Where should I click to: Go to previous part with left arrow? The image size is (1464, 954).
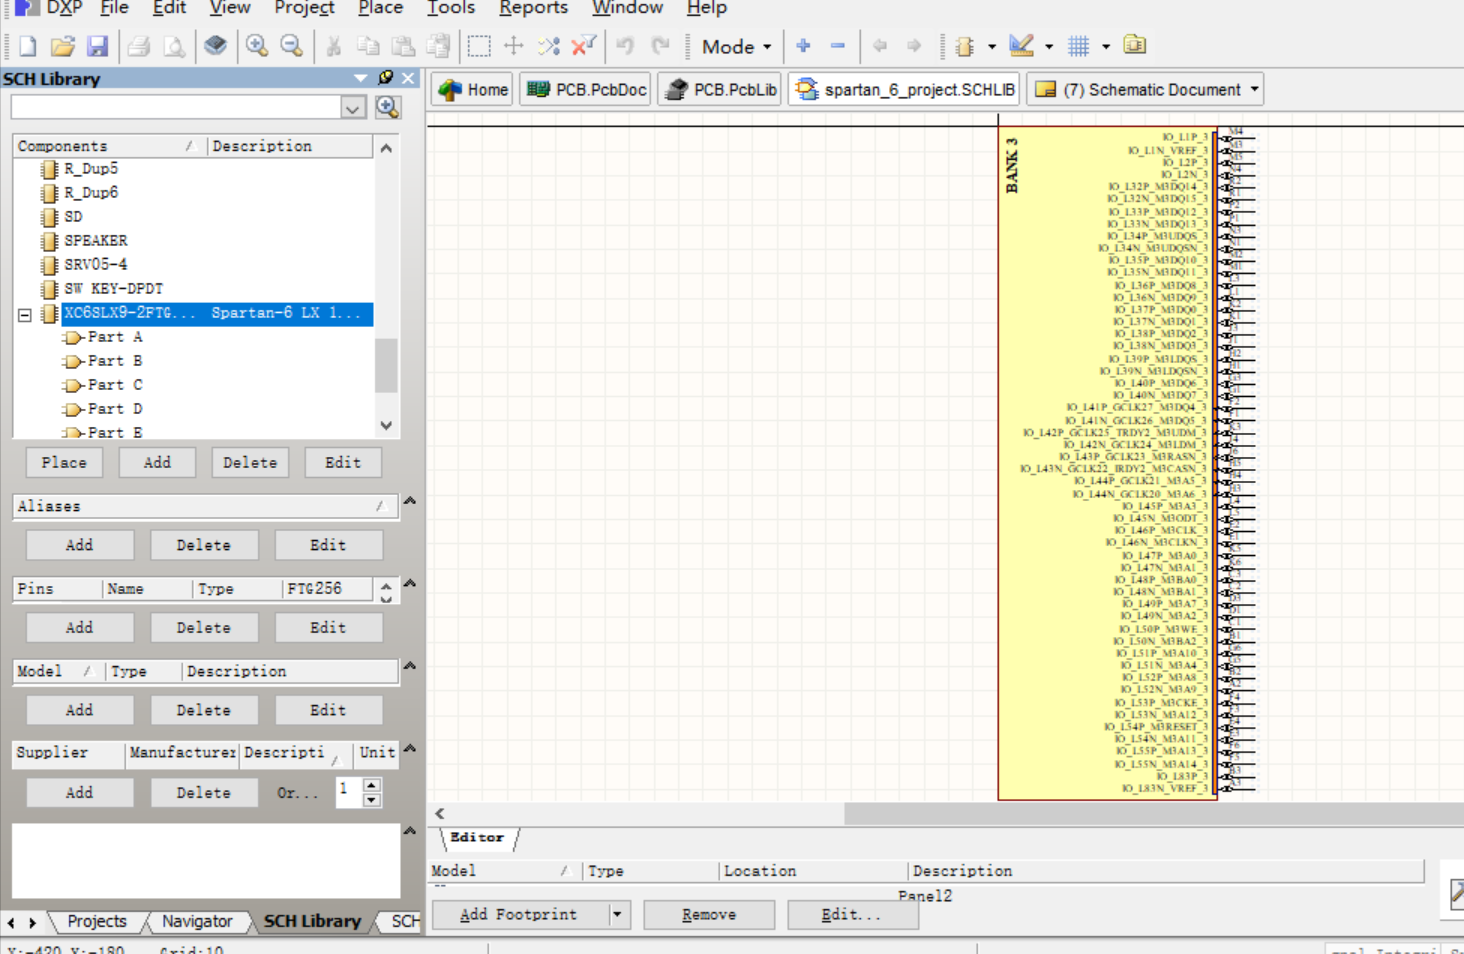[880, 46]
